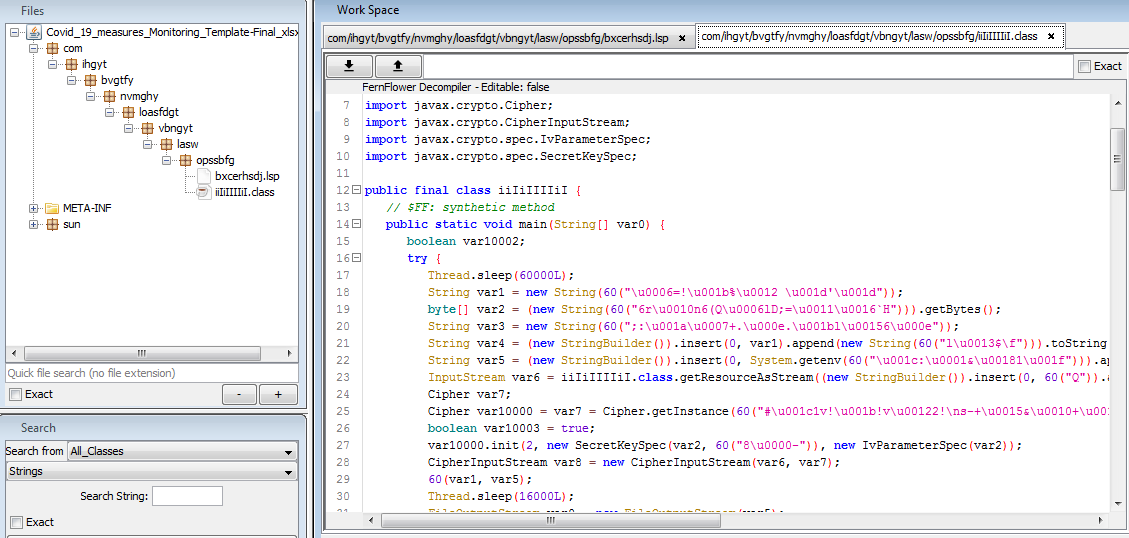Switch to the bxcerhsdj.lsp tab
The width and height of the screenshot is (1129, 538).
click(x=508, y=37)
